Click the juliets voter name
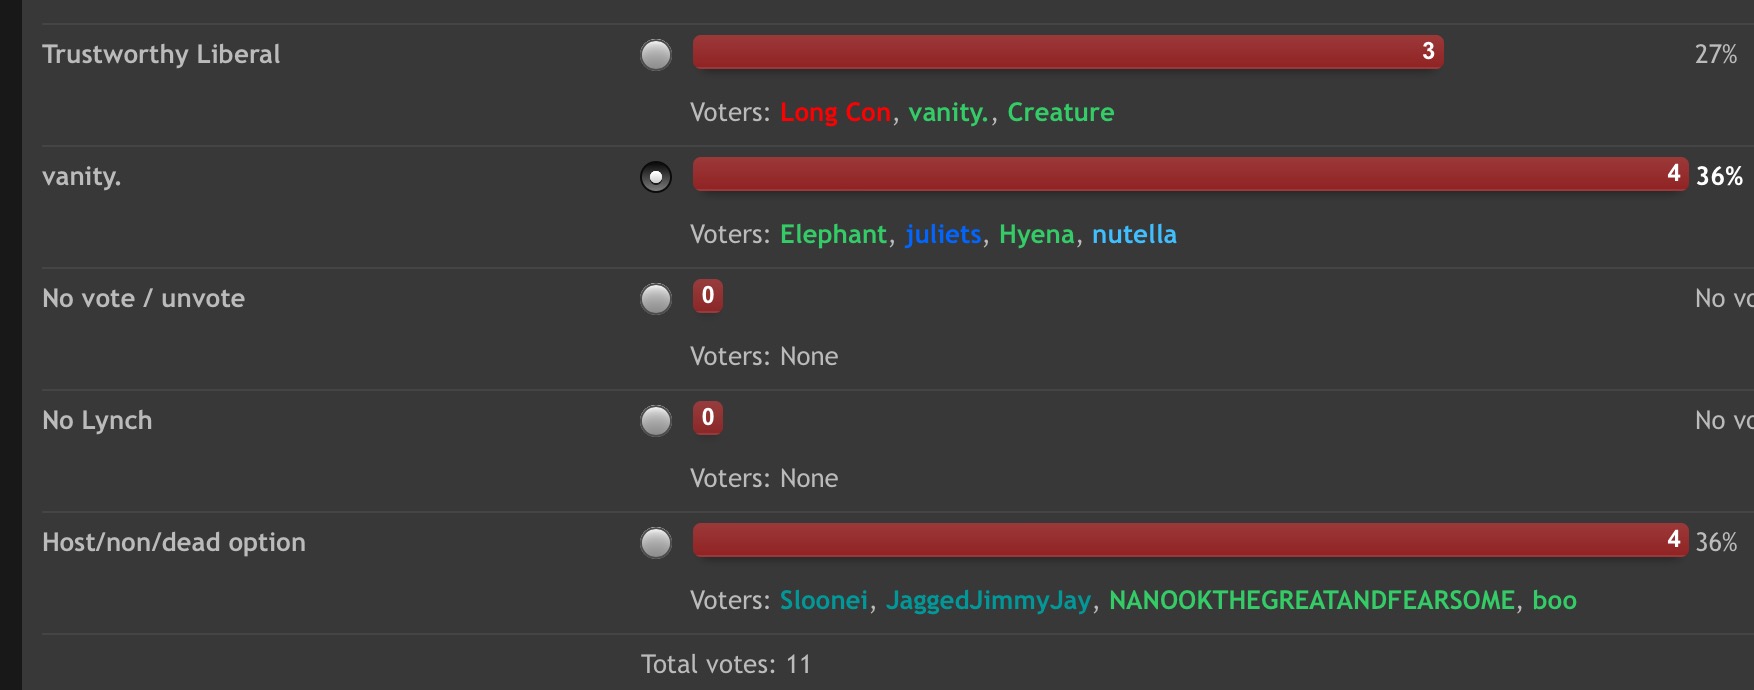 [943, 234]
